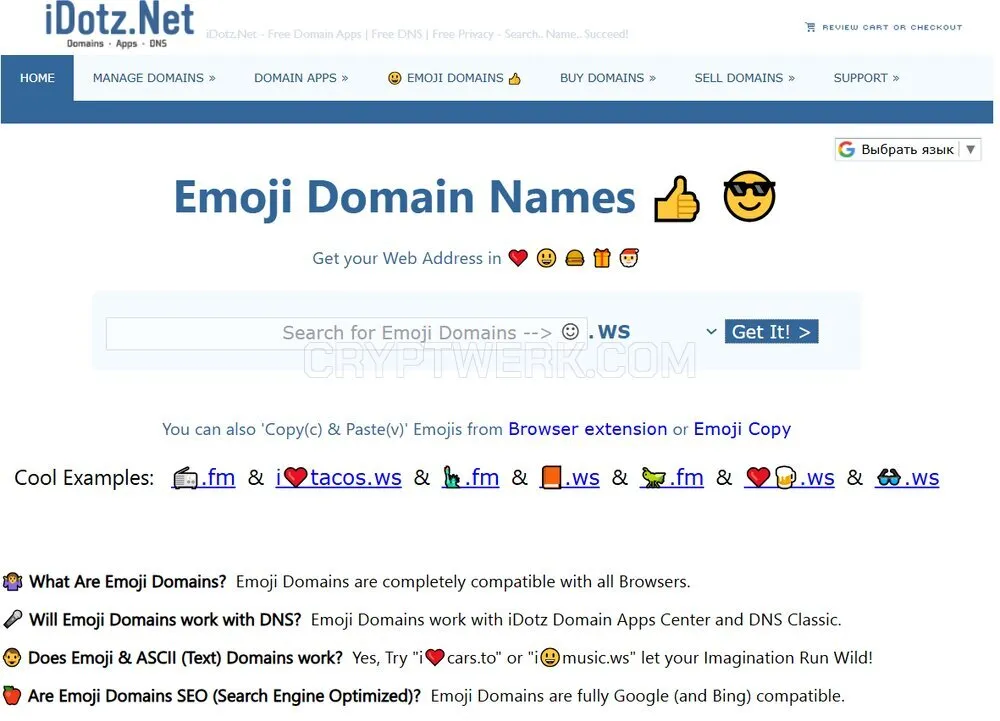Viewport: 1000px width, 721px height.
Task: Expand the Support menu
Action: coord(866,78)
